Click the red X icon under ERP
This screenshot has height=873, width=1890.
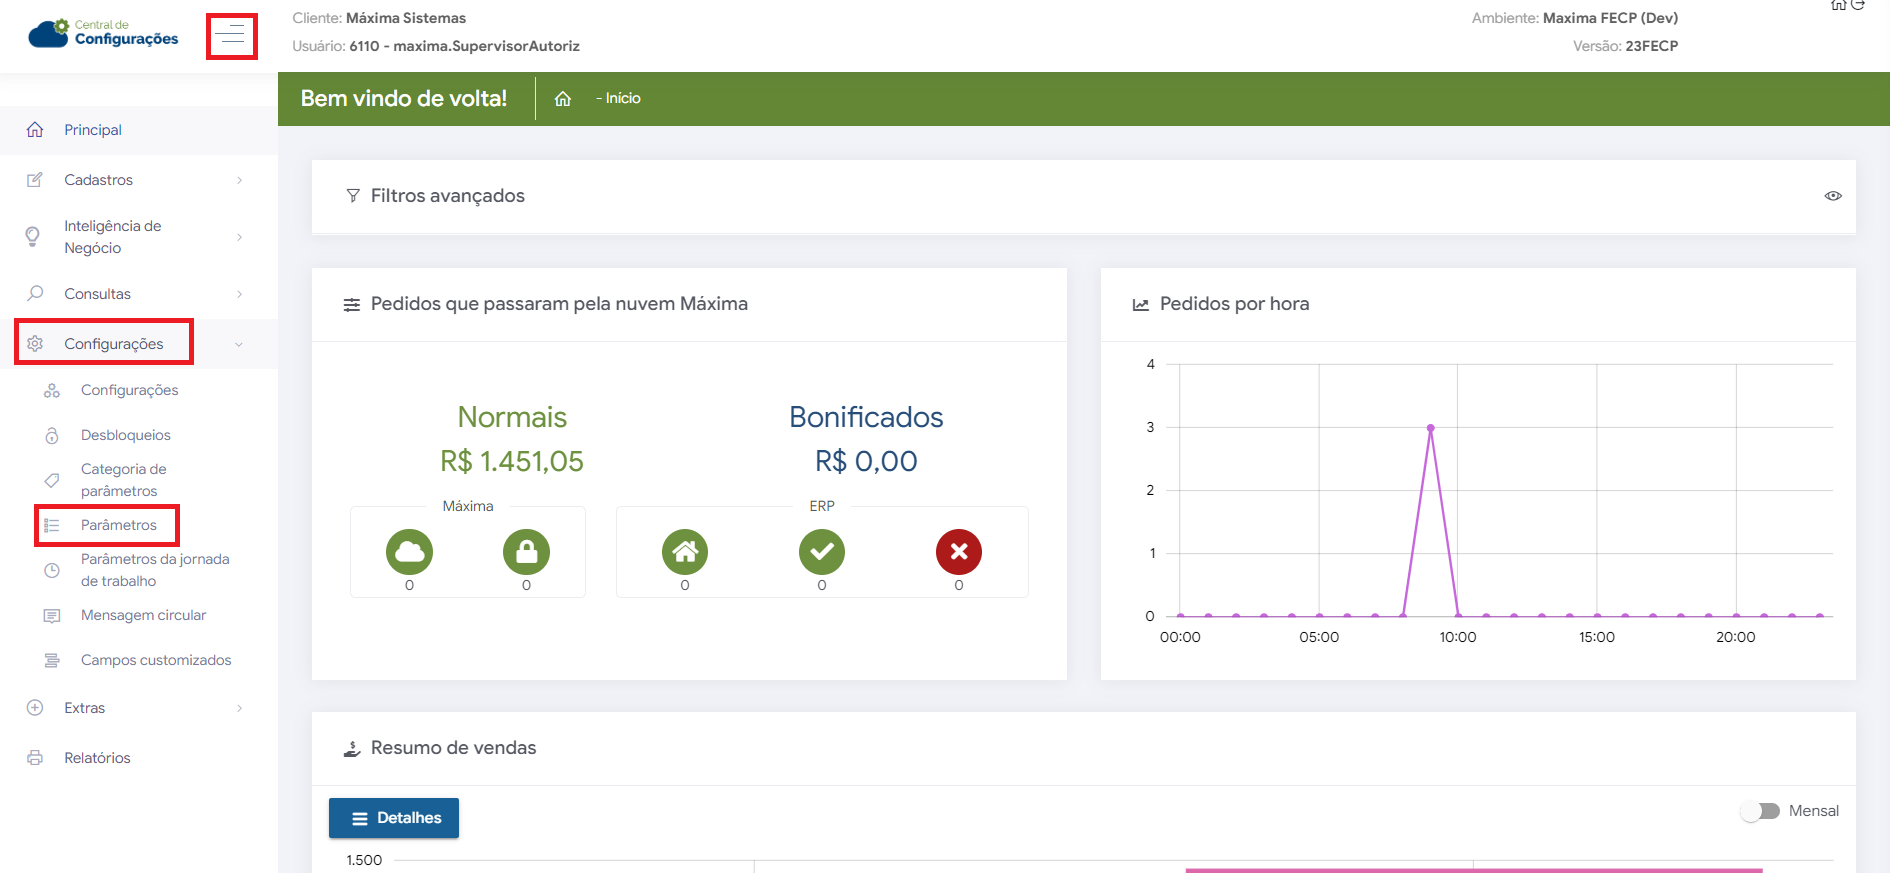point(958,552)
